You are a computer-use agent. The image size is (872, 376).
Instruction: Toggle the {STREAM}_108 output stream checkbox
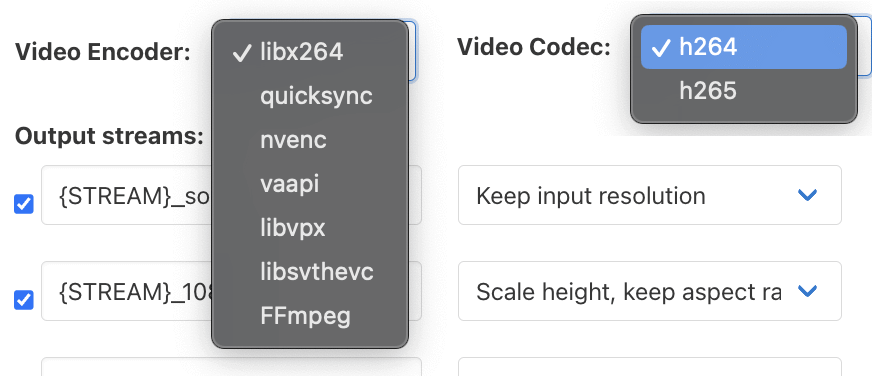[x=23, y=300]
